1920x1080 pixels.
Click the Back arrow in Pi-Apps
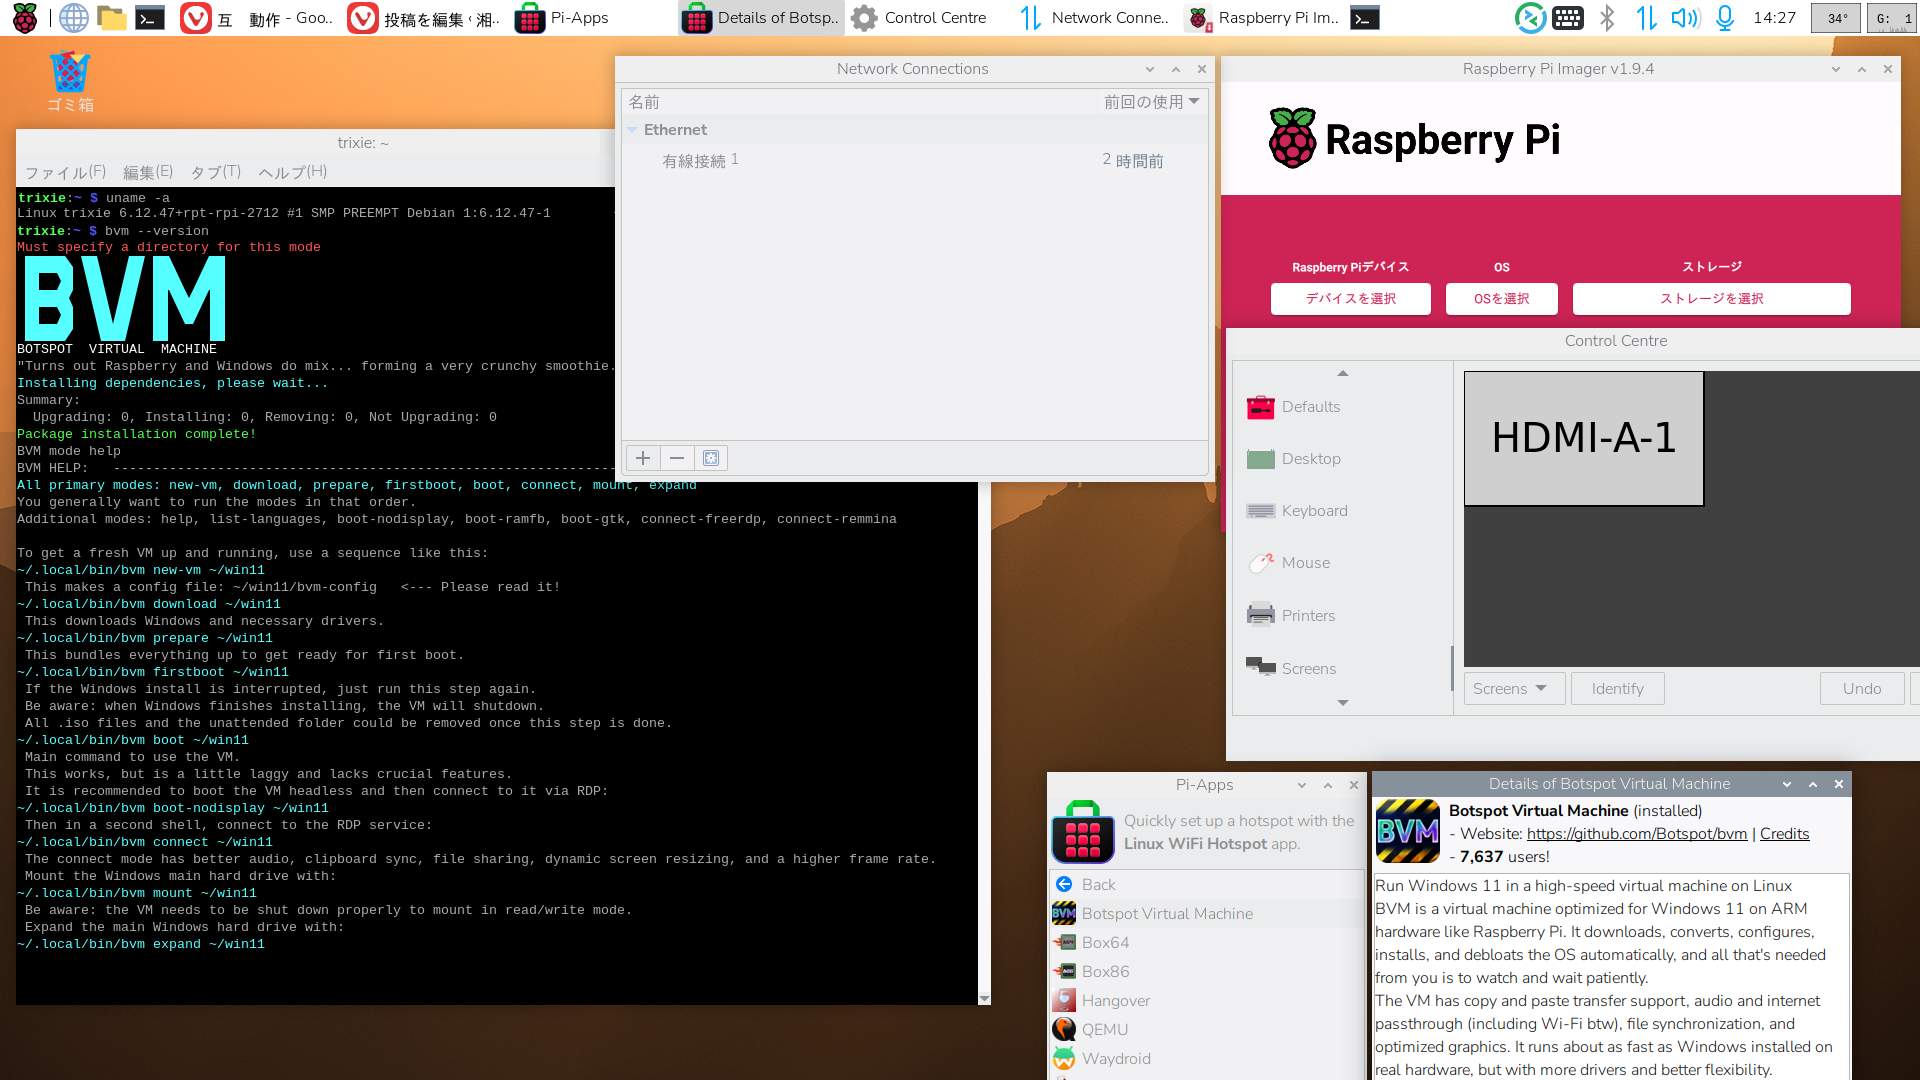coord(1064,884)
